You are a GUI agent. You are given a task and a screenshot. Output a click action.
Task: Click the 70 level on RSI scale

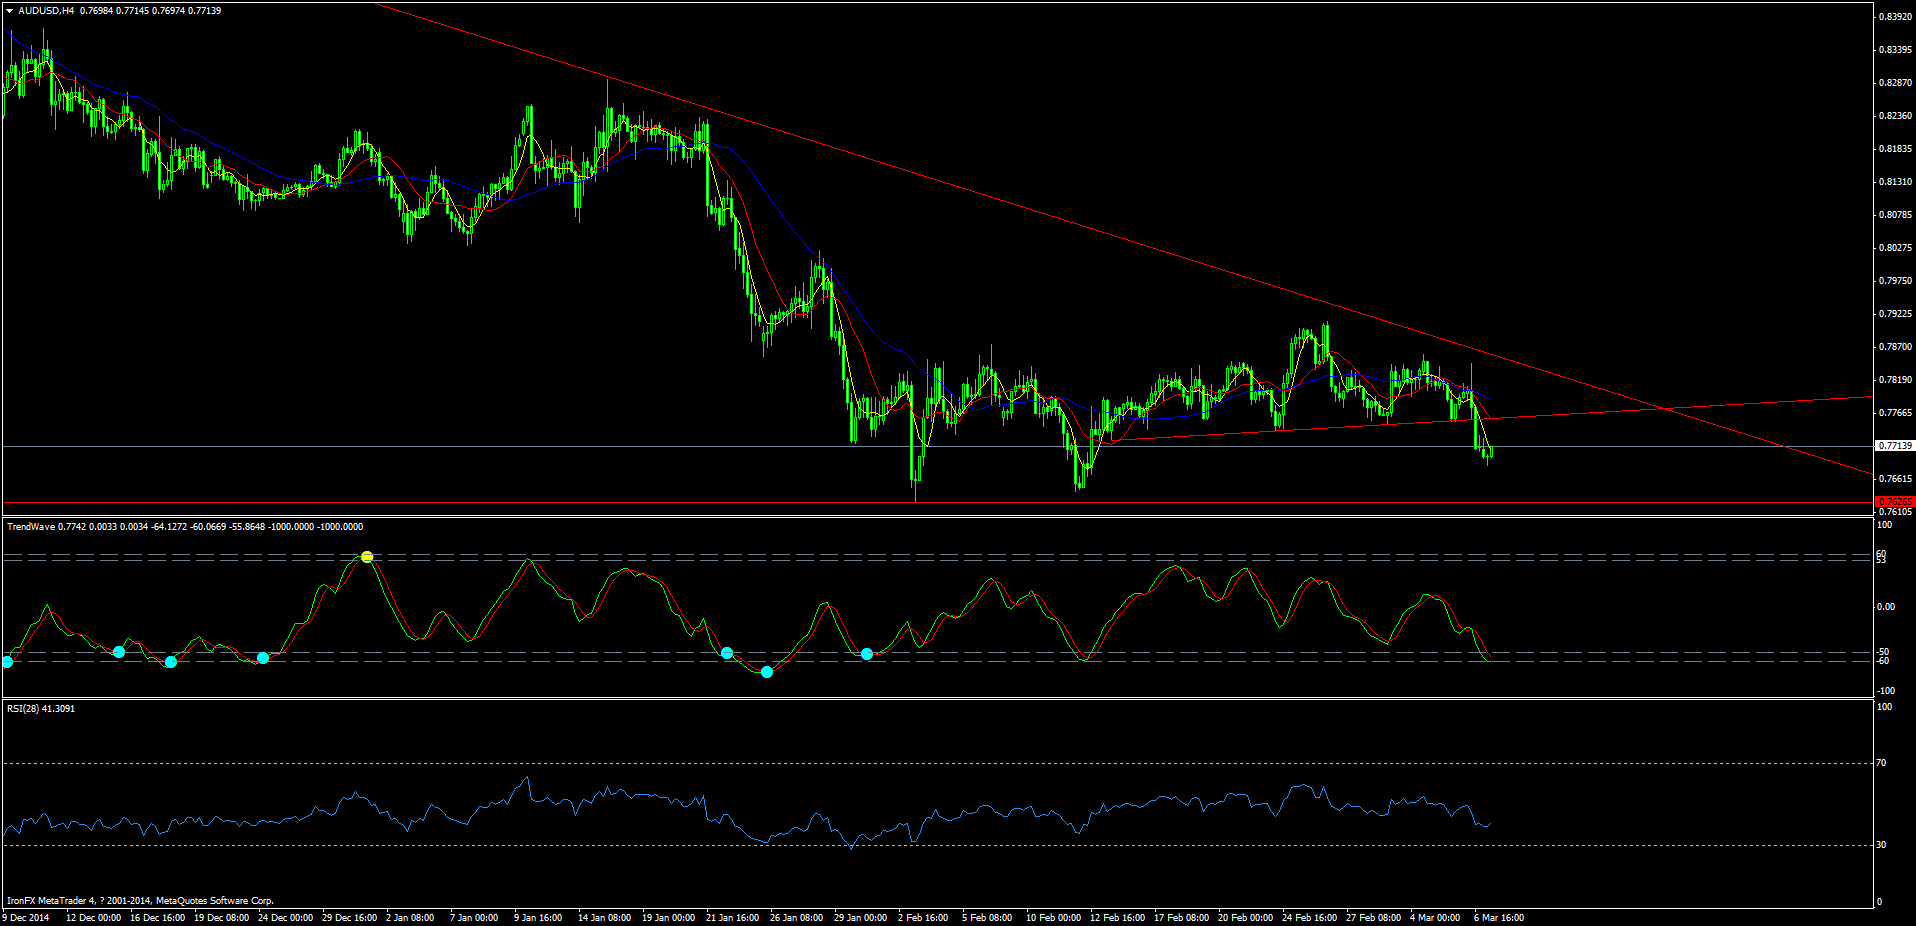tap(1882, 763)
